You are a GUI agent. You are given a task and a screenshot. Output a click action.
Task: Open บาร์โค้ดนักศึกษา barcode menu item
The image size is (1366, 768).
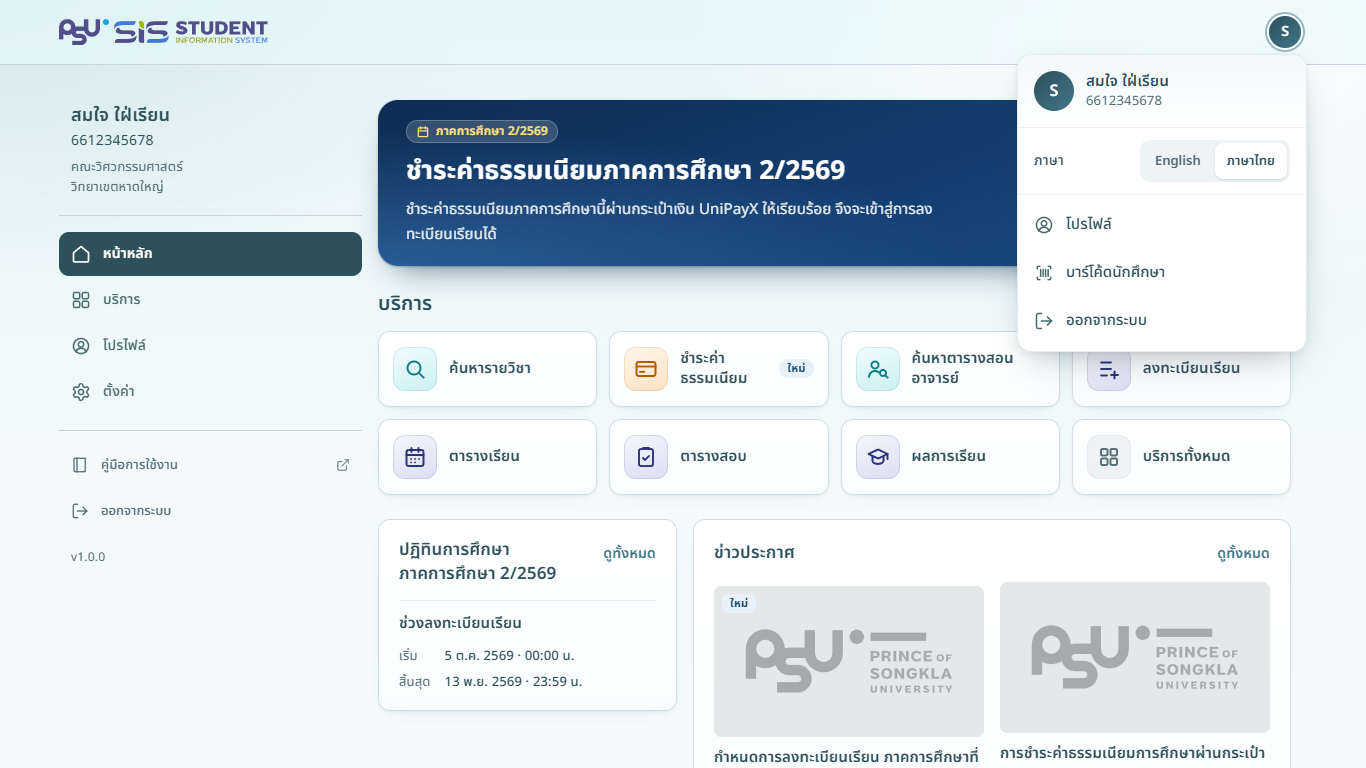1162,272
